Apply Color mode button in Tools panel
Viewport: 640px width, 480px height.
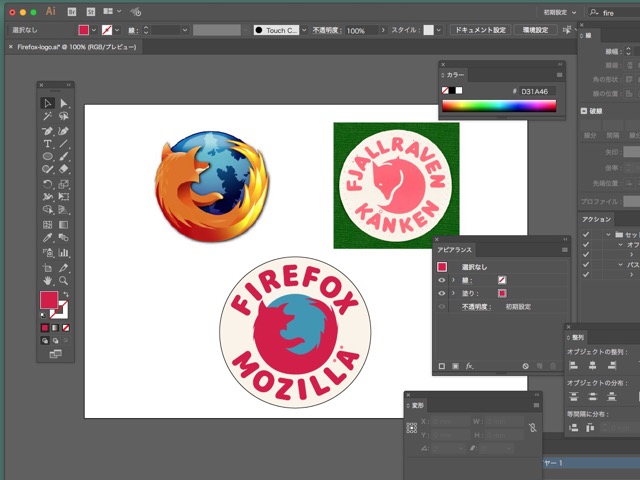tap(45, 328)
